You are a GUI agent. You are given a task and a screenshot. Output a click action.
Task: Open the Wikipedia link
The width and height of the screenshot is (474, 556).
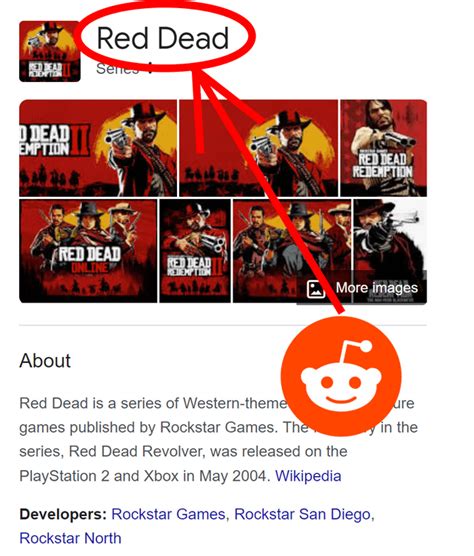pyautogui.click(x=308, y=476)
